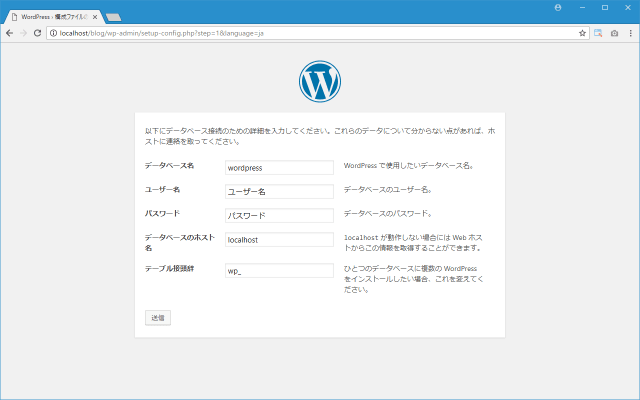Screen dimensions: 640x400
Task: Focus the パスワード input field
Action: [x=279, y=216]
